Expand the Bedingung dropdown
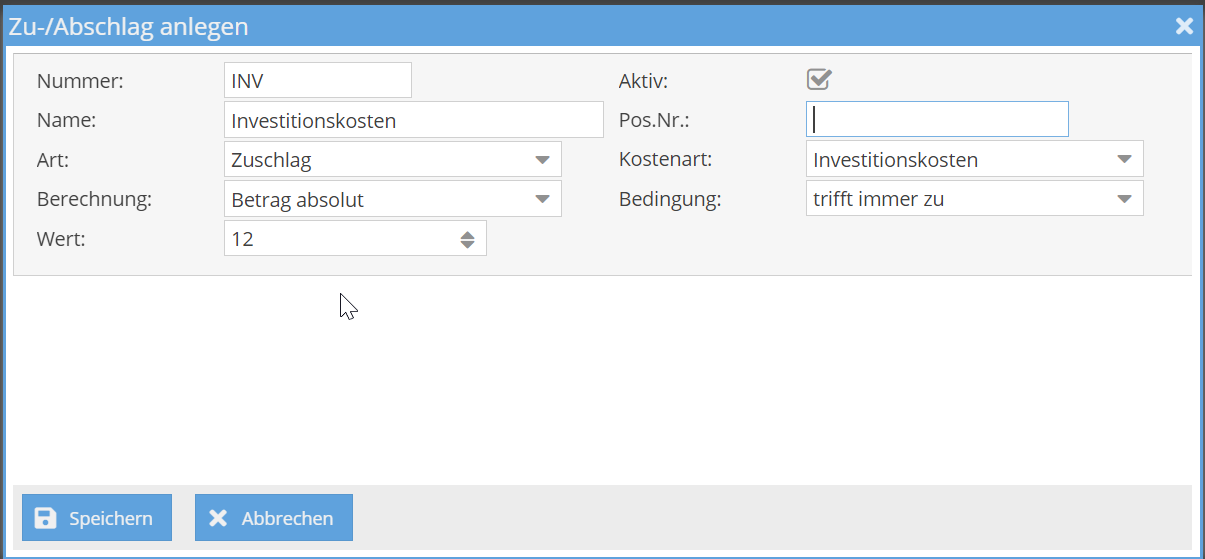Viewport: 1205px width, 559px height. 1124,199
